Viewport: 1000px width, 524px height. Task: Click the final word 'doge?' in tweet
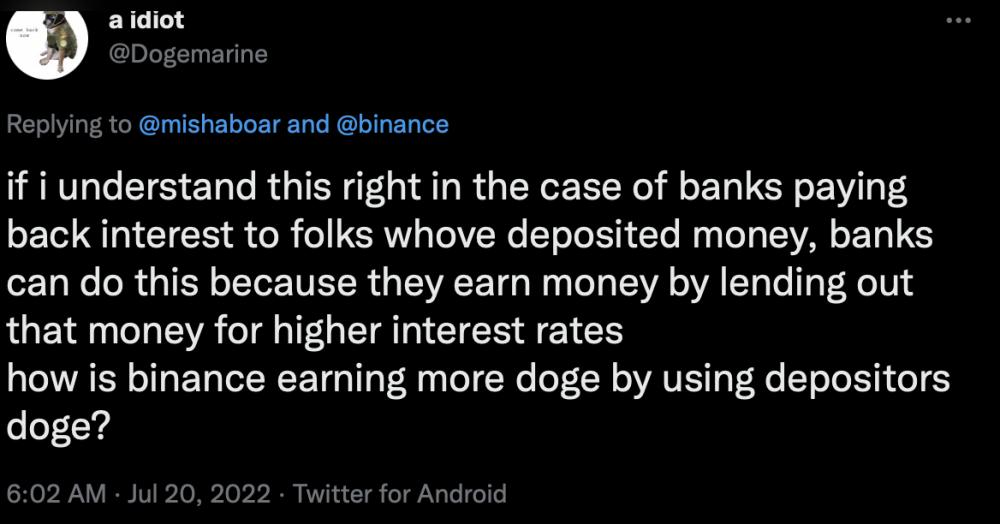coord(59,428)
